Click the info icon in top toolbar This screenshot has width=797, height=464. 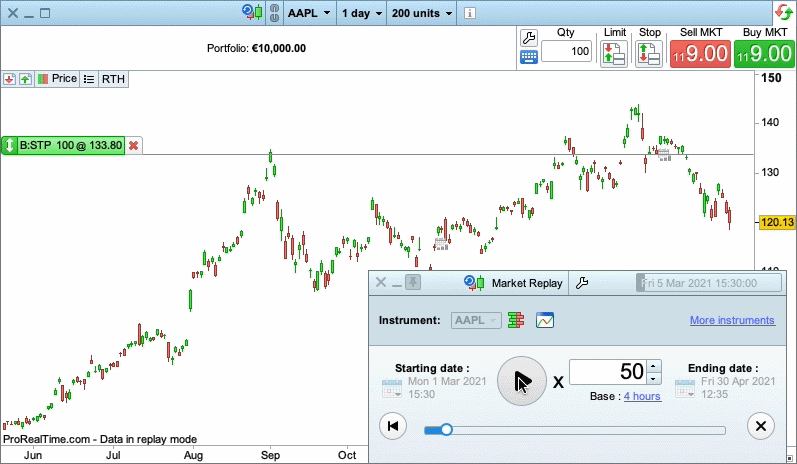click(470, 13)
